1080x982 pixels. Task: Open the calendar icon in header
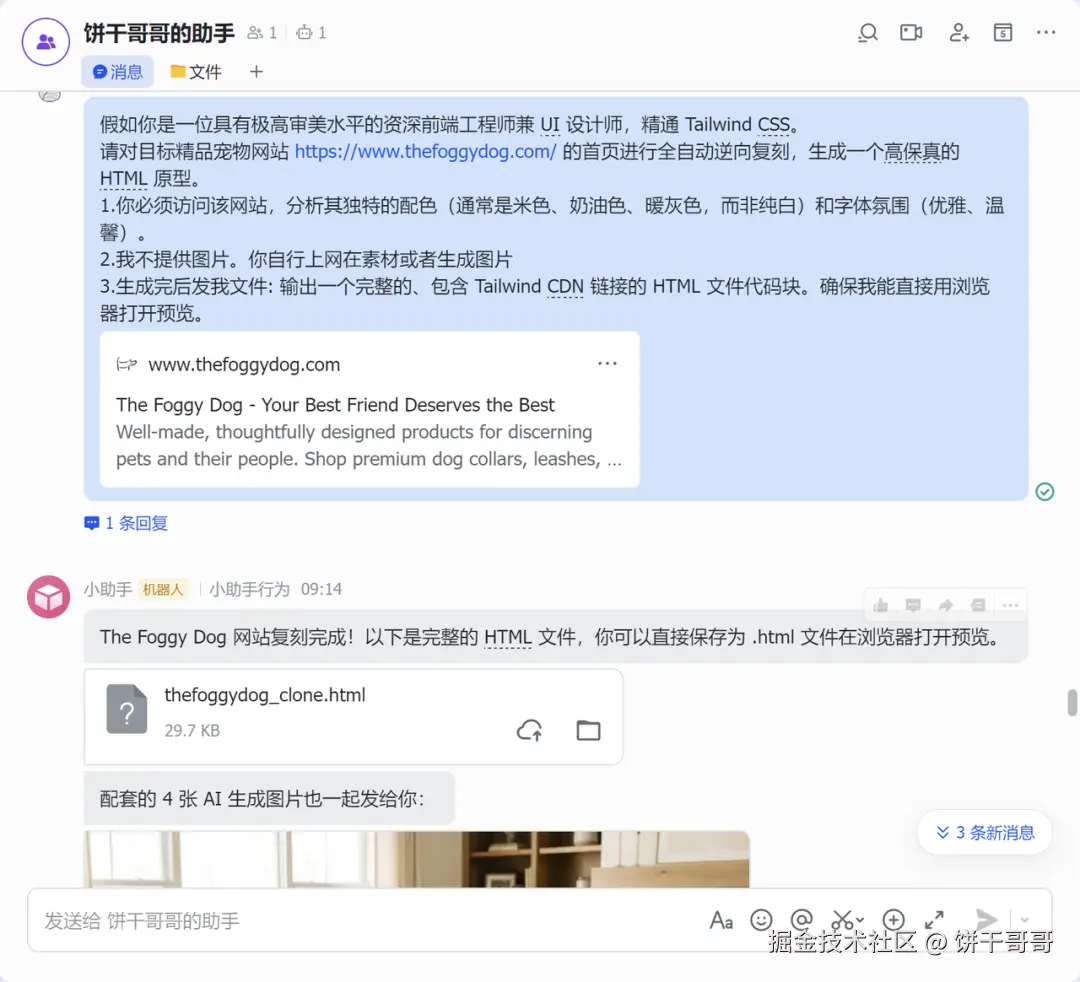pos(1003,32)
